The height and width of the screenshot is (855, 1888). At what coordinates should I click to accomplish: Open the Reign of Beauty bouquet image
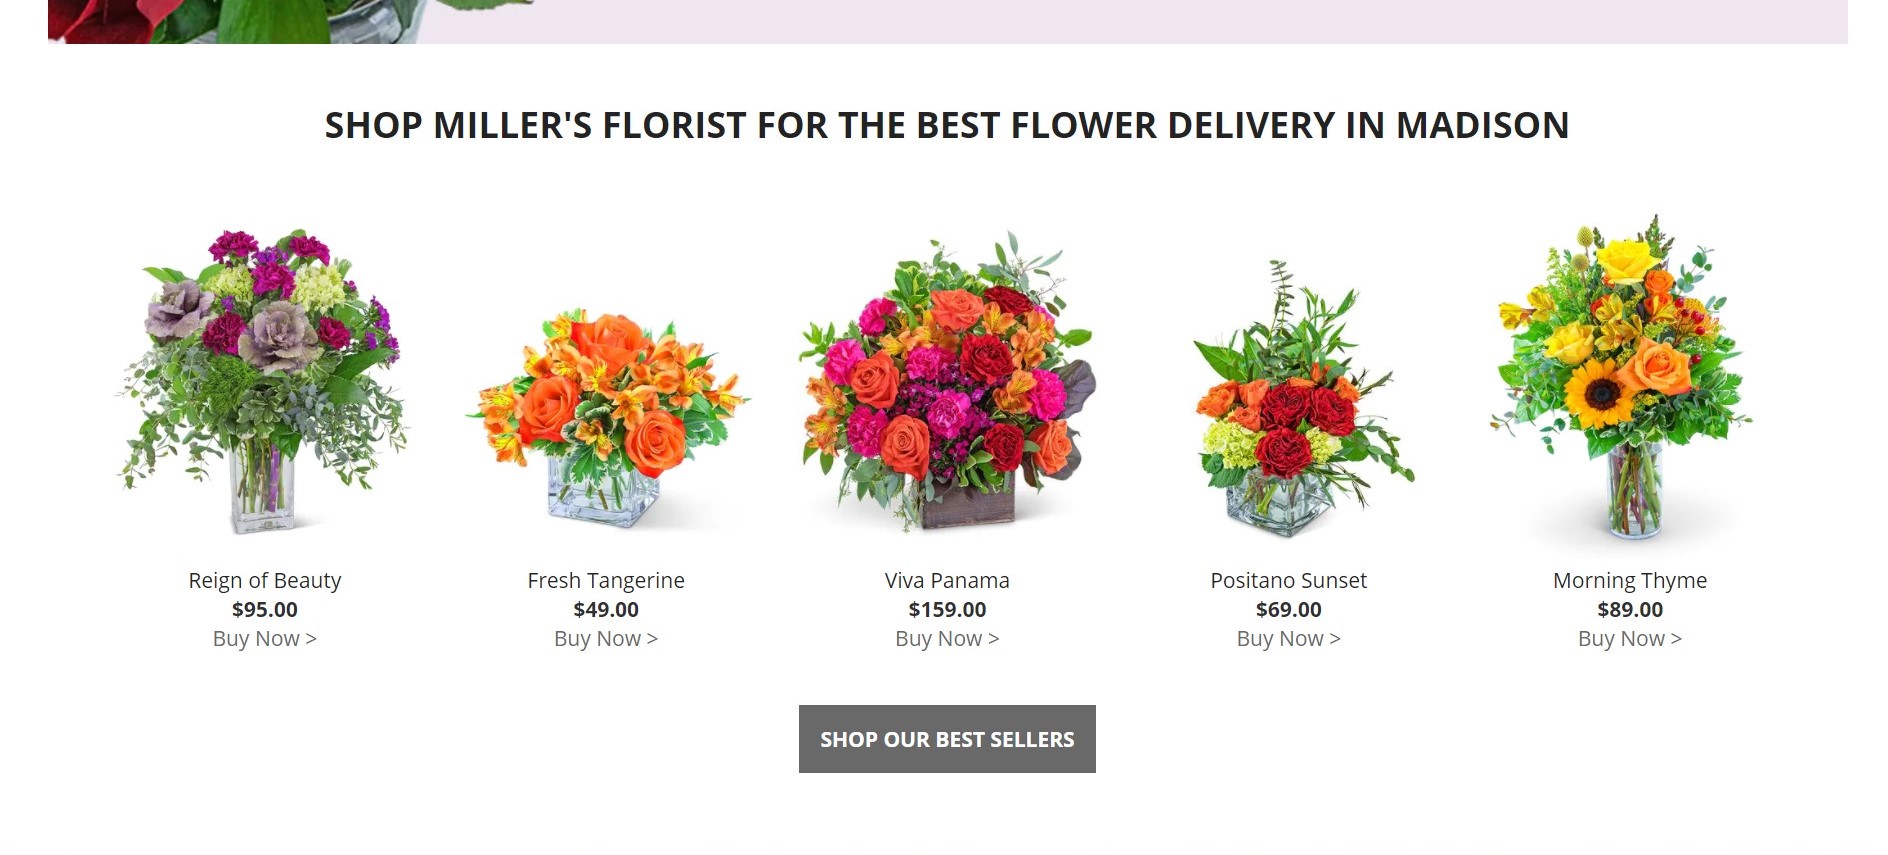point(264,380)
